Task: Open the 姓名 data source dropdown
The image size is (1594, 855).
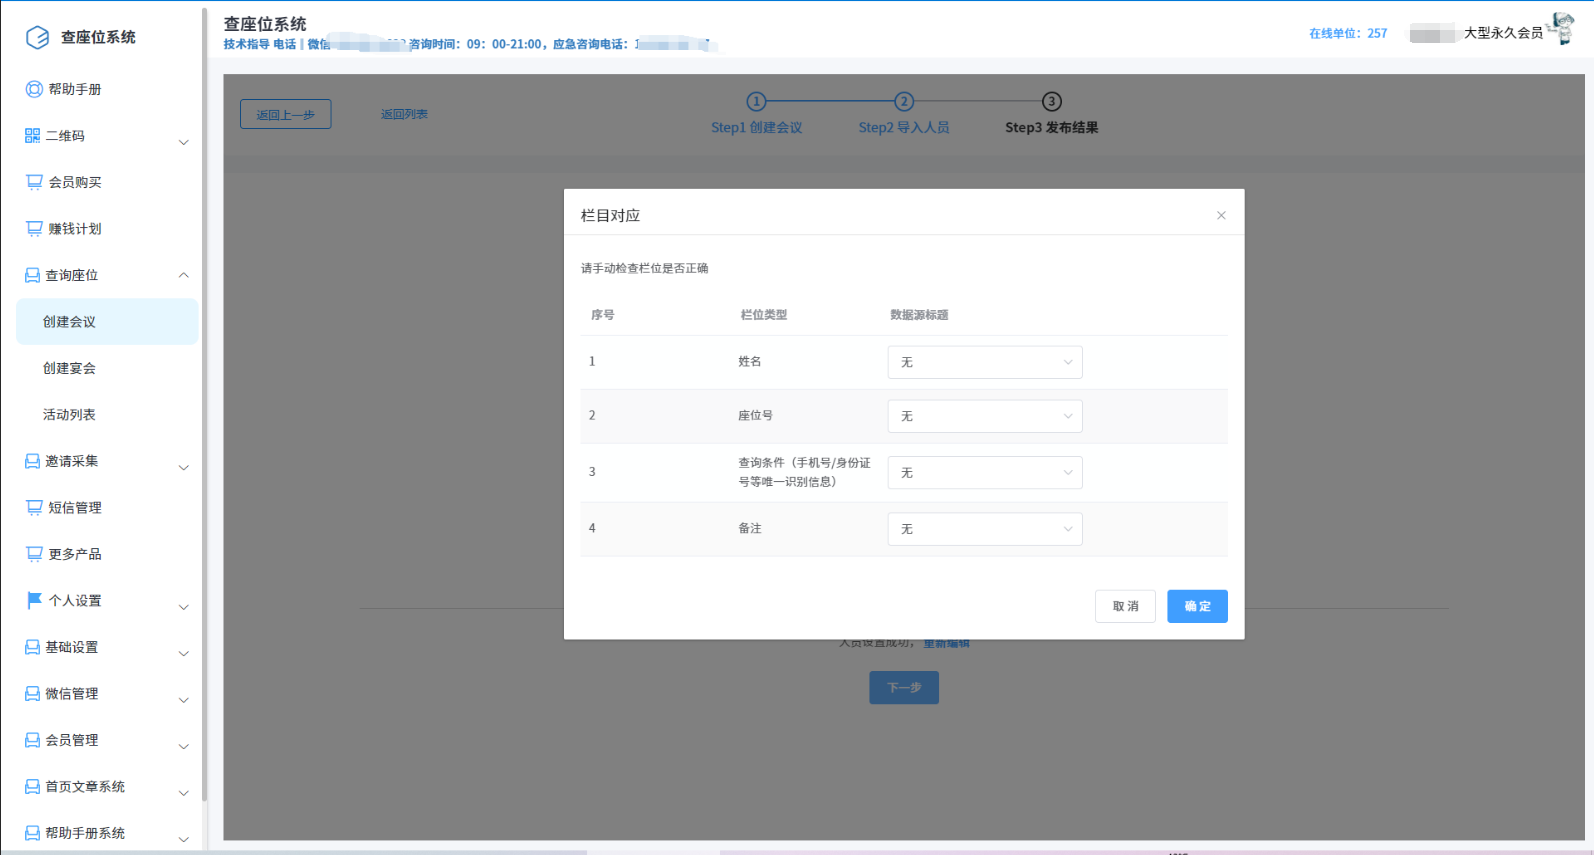Action: [984, 362]
